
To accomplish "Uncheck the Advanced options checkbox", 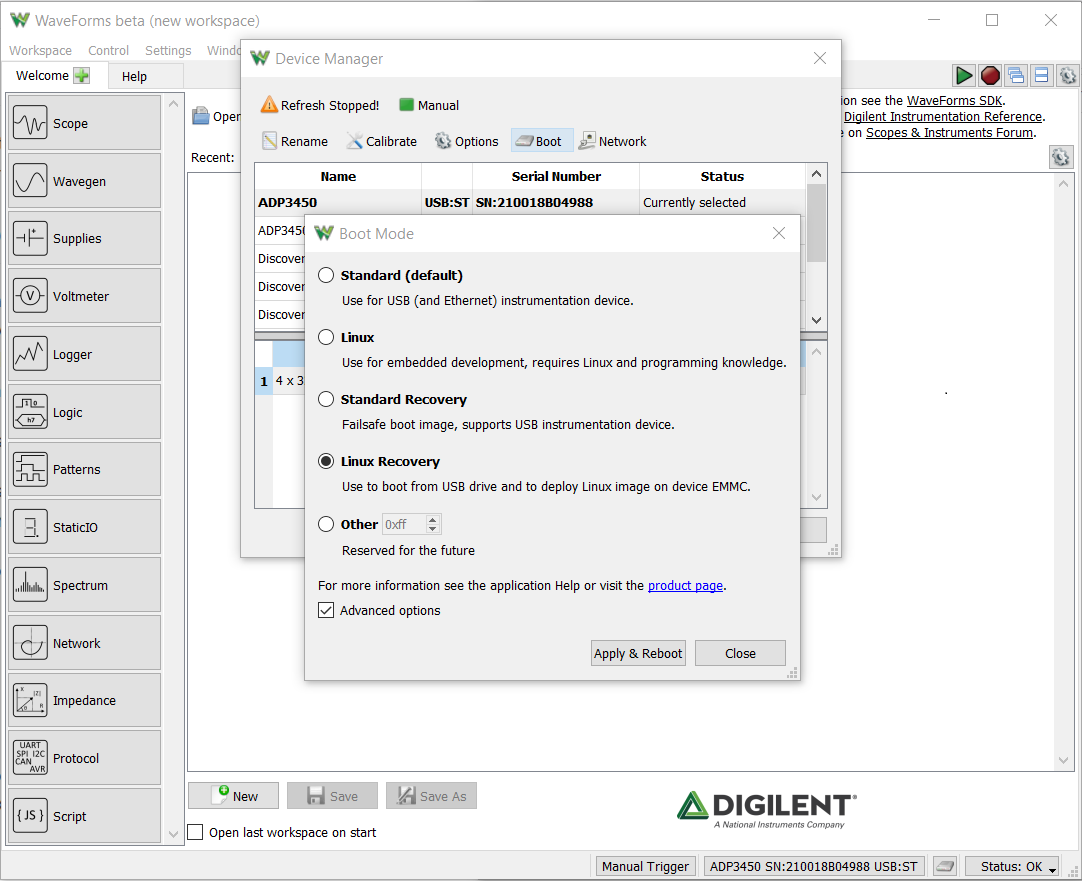I will pyautogui.click(x=326, y=611).
